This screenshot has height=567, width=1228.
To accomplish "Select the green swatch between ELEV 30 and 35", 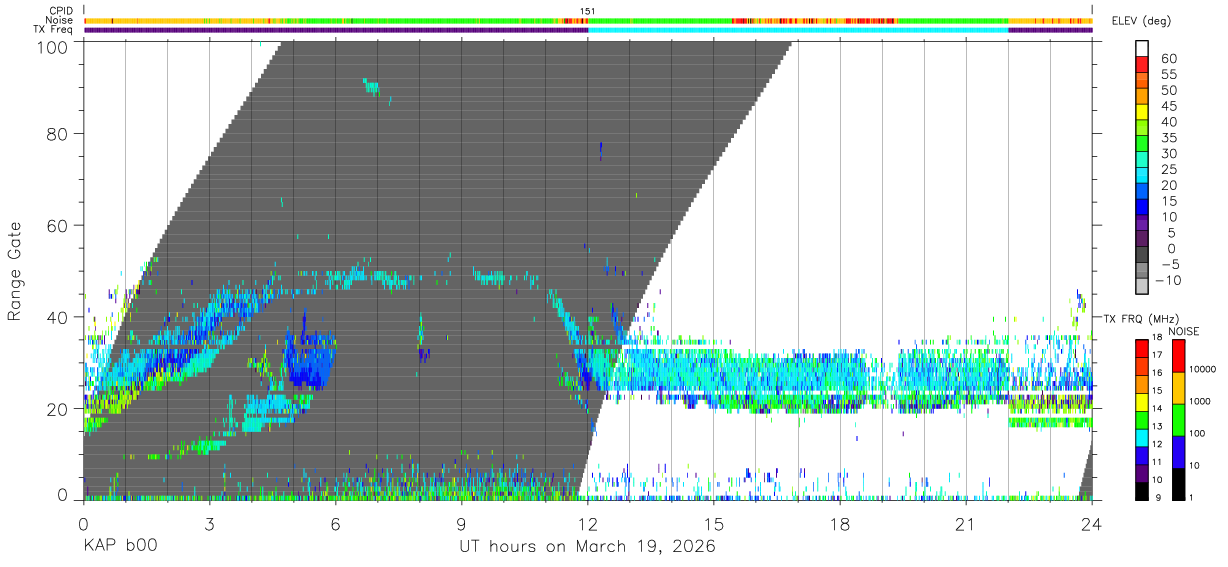I will pyautogui.click(x=1144, y=145).
